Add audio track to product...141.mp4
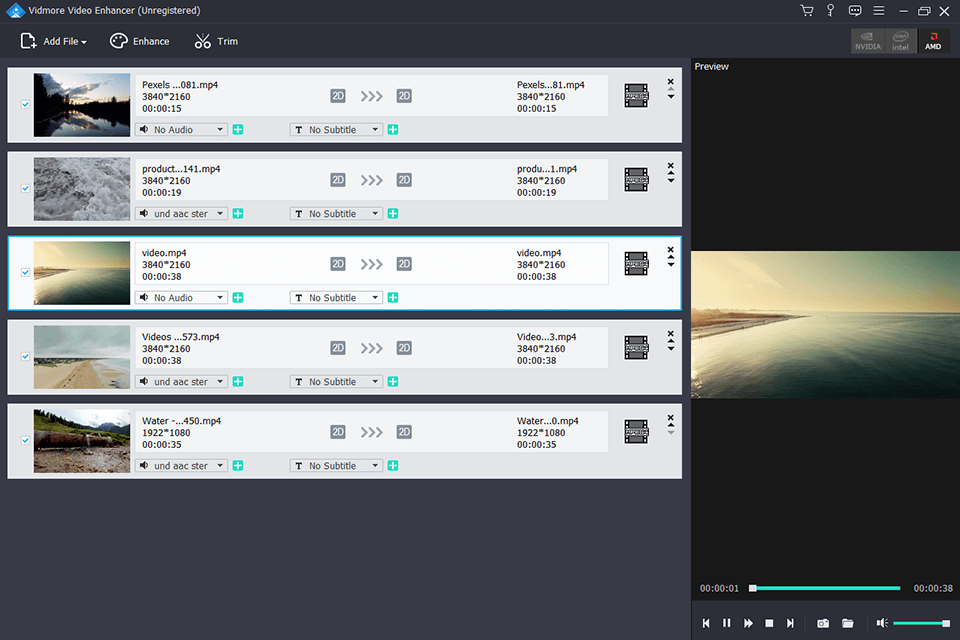 238,214
